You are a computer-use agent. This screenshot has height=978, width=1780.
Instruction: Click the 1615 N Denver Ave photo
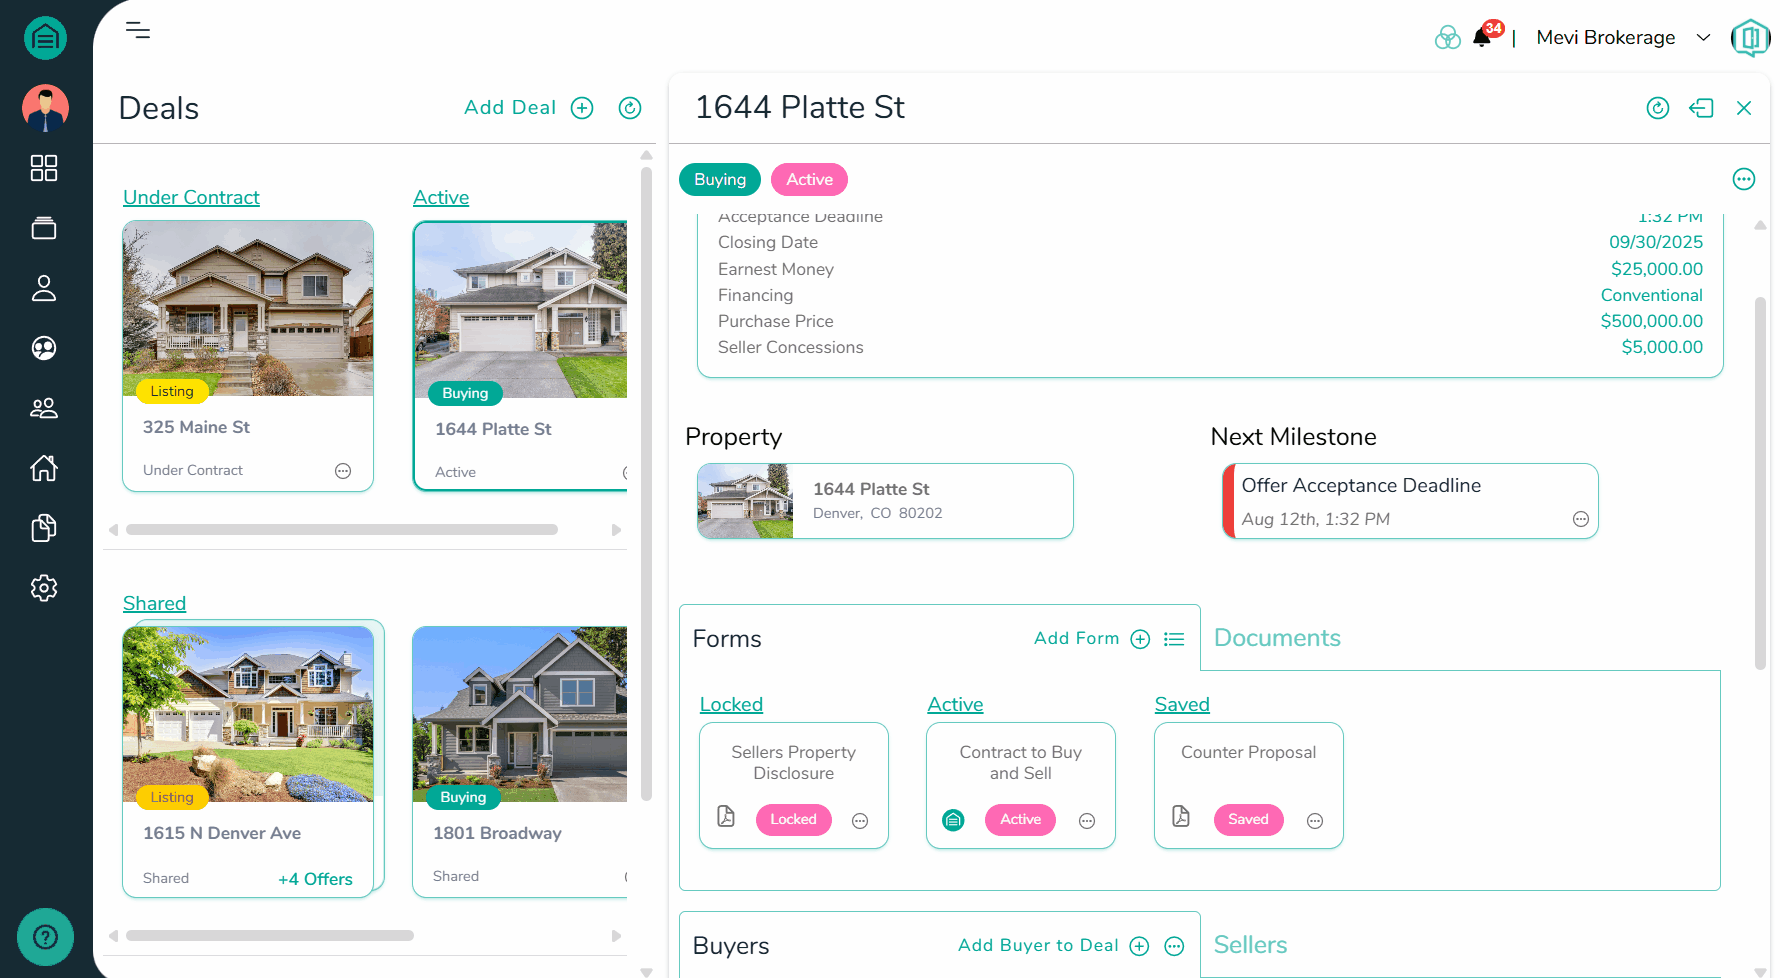248,714
